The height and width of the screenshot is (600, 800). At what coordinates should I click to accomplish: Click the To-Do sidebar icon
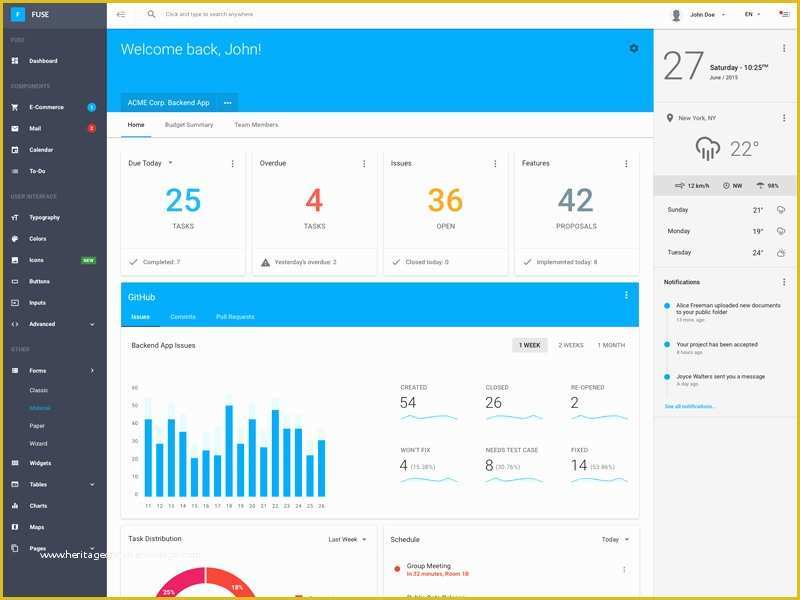click(15, 171)
